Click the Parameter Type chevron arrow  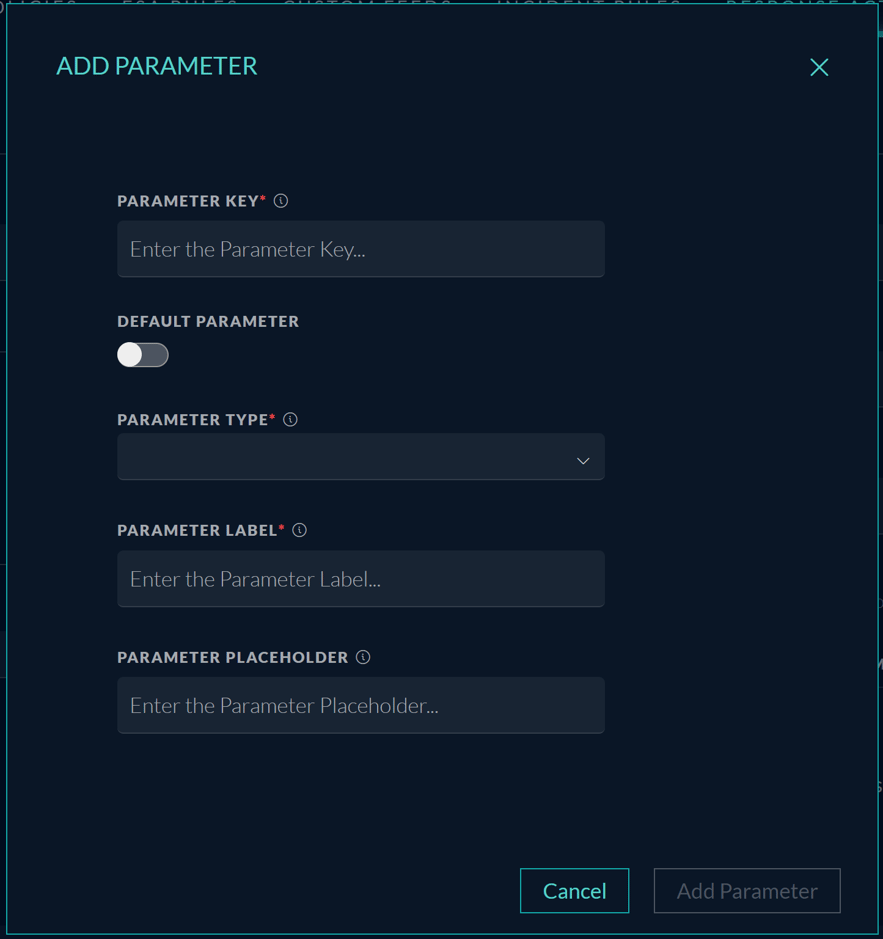pos(583,461)
